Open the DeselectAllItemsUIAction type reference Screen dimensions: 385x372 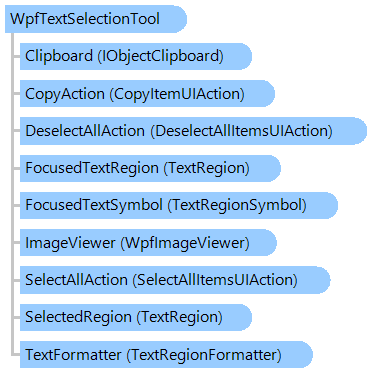point(242,131)
